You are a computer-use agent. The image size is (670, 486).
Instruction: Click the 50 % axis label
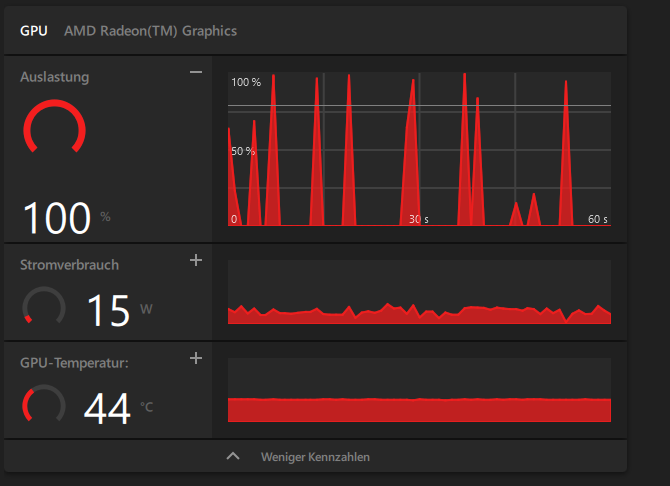(x=243, y=151)
